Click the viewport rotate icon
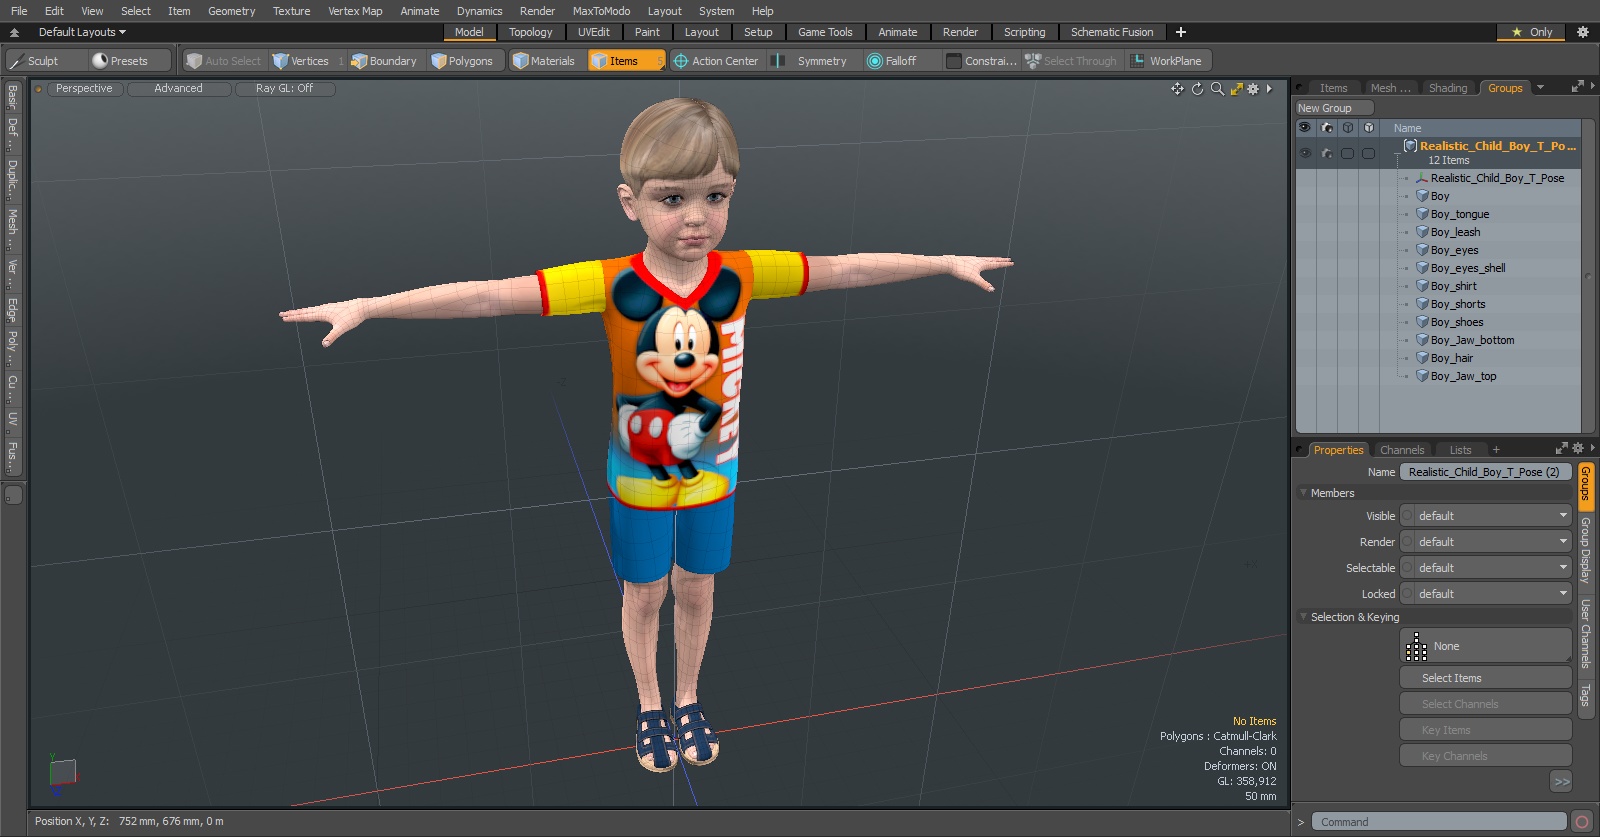This screenshot has width=1600, height=837. point(1197,89)
